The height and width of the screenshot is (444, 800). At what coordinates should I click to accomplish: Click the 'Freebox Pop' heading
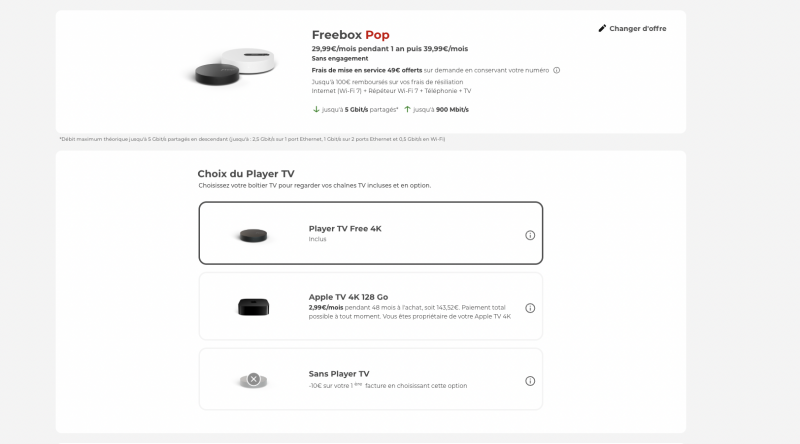point(351,35)
